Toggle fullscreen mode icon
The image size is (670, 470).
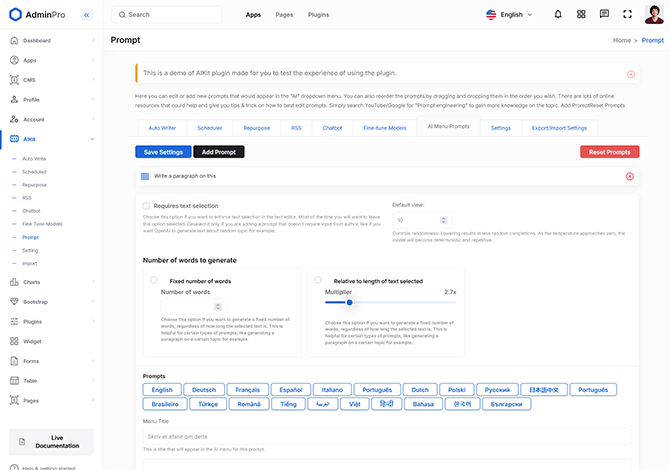coord(627,15)
